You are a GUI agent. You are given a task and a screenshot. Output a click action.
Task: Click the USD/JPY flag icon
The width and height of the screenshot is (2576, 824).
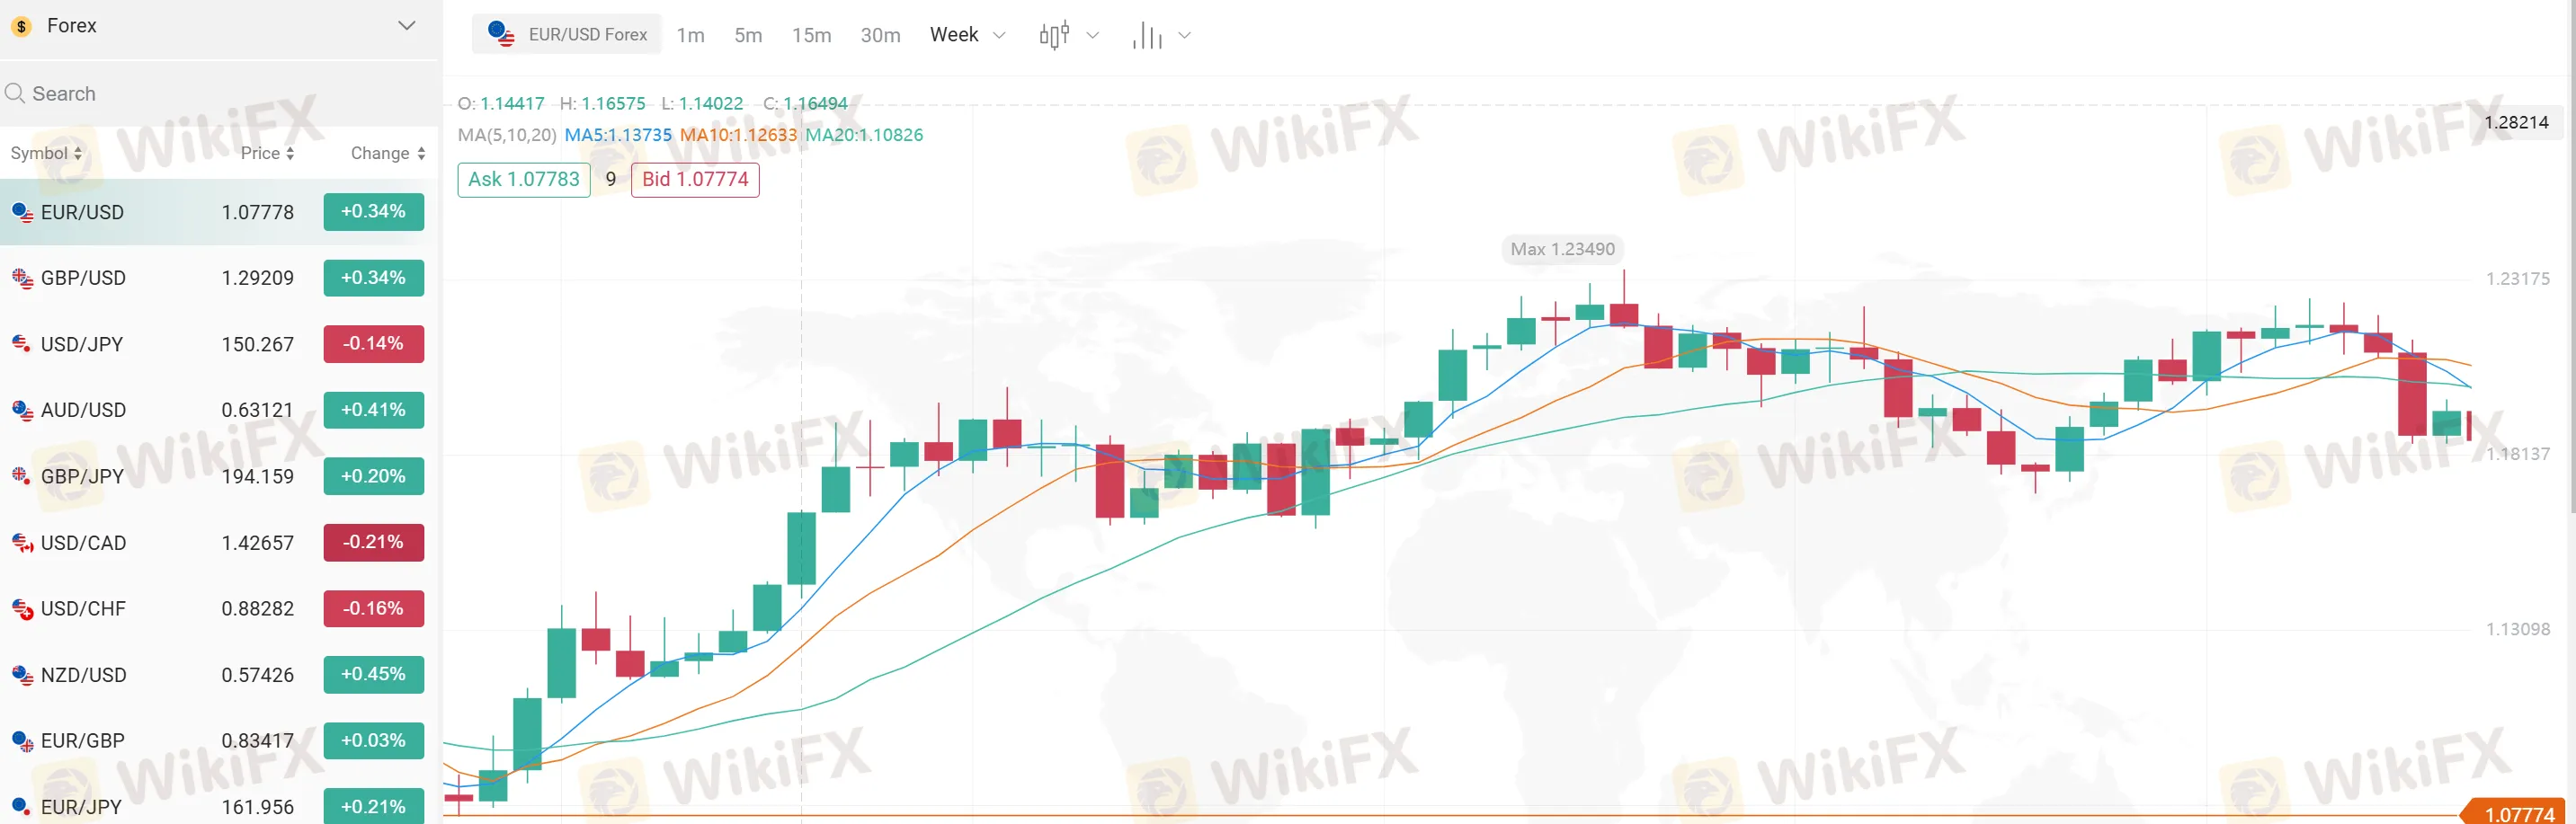click(22, 344)
